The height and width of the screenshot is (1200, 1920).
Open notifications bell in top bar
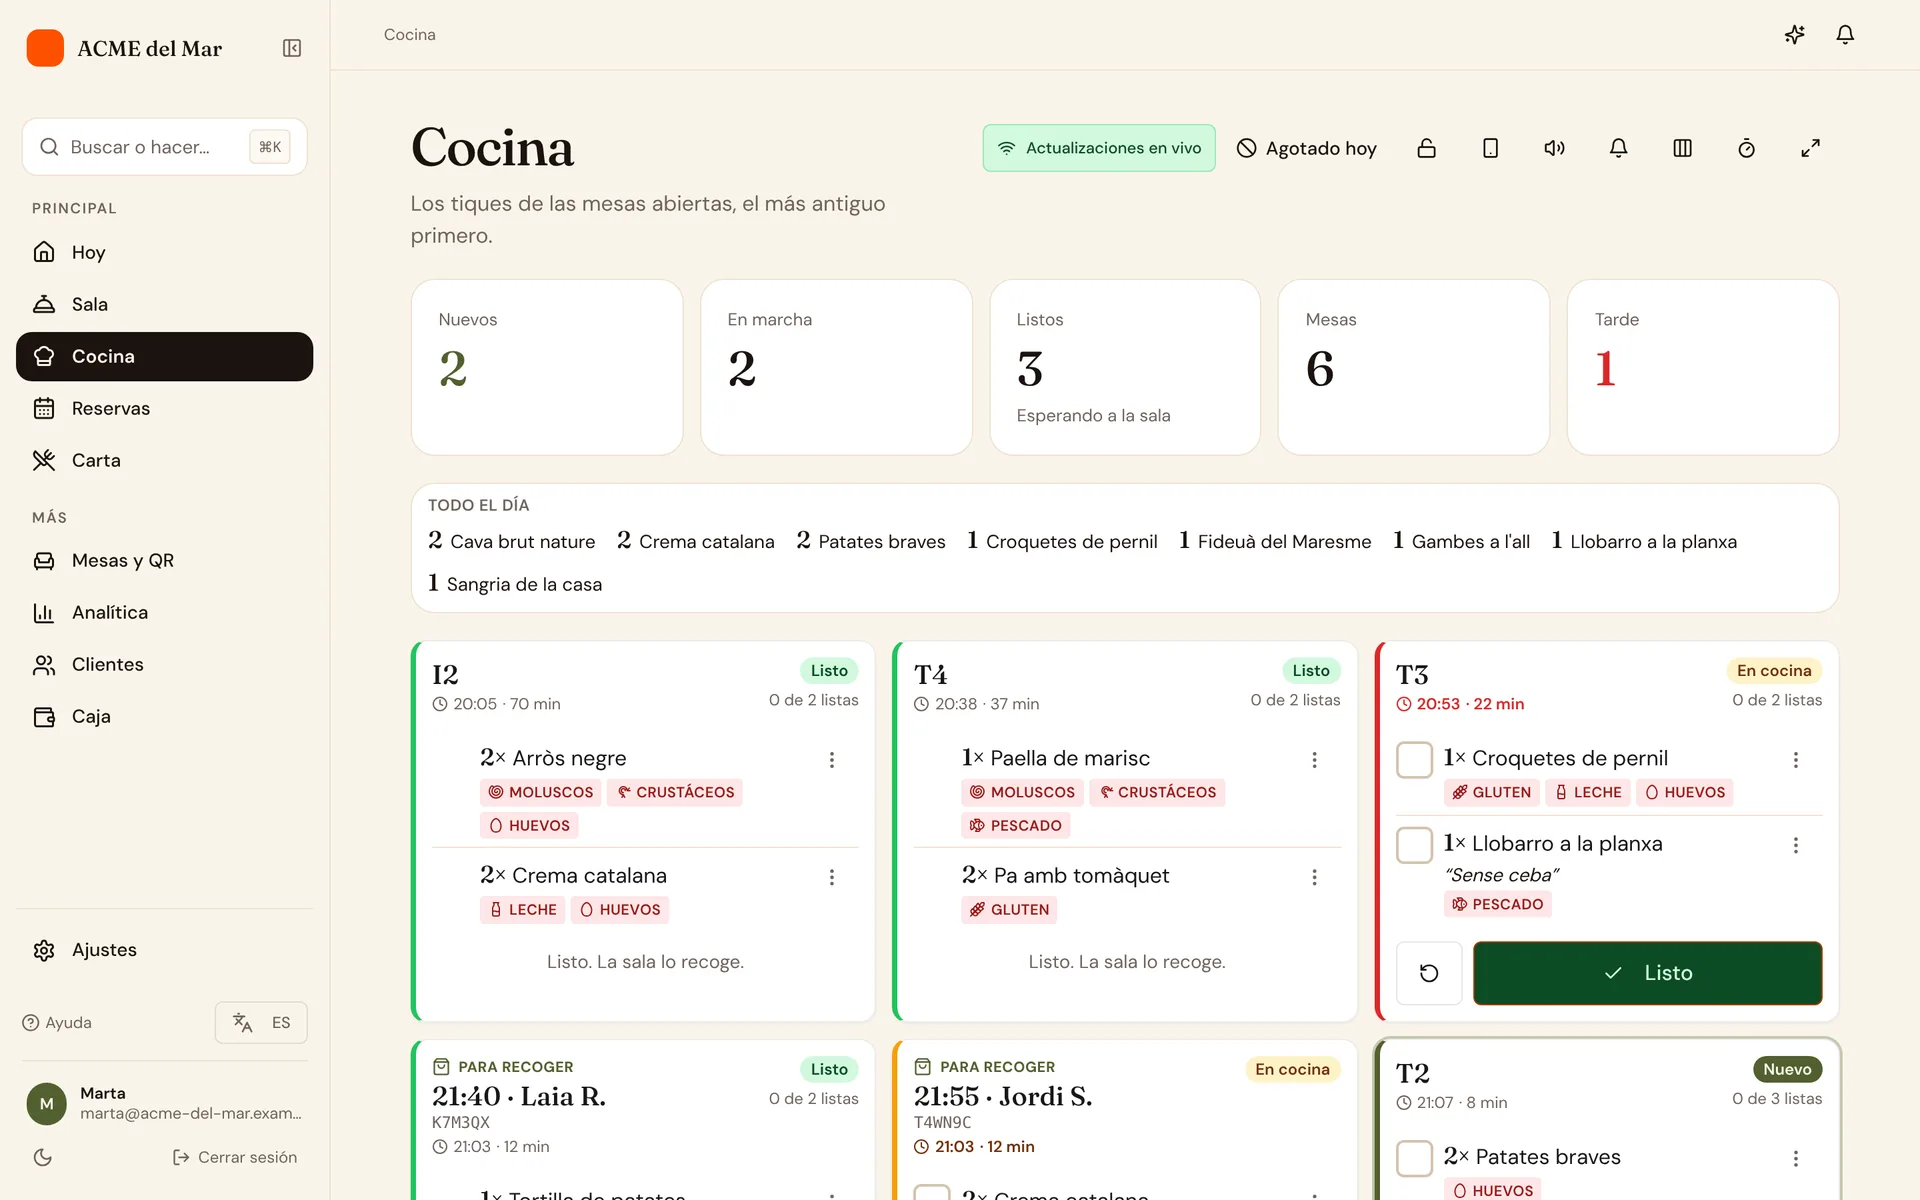coord(1845,34)
